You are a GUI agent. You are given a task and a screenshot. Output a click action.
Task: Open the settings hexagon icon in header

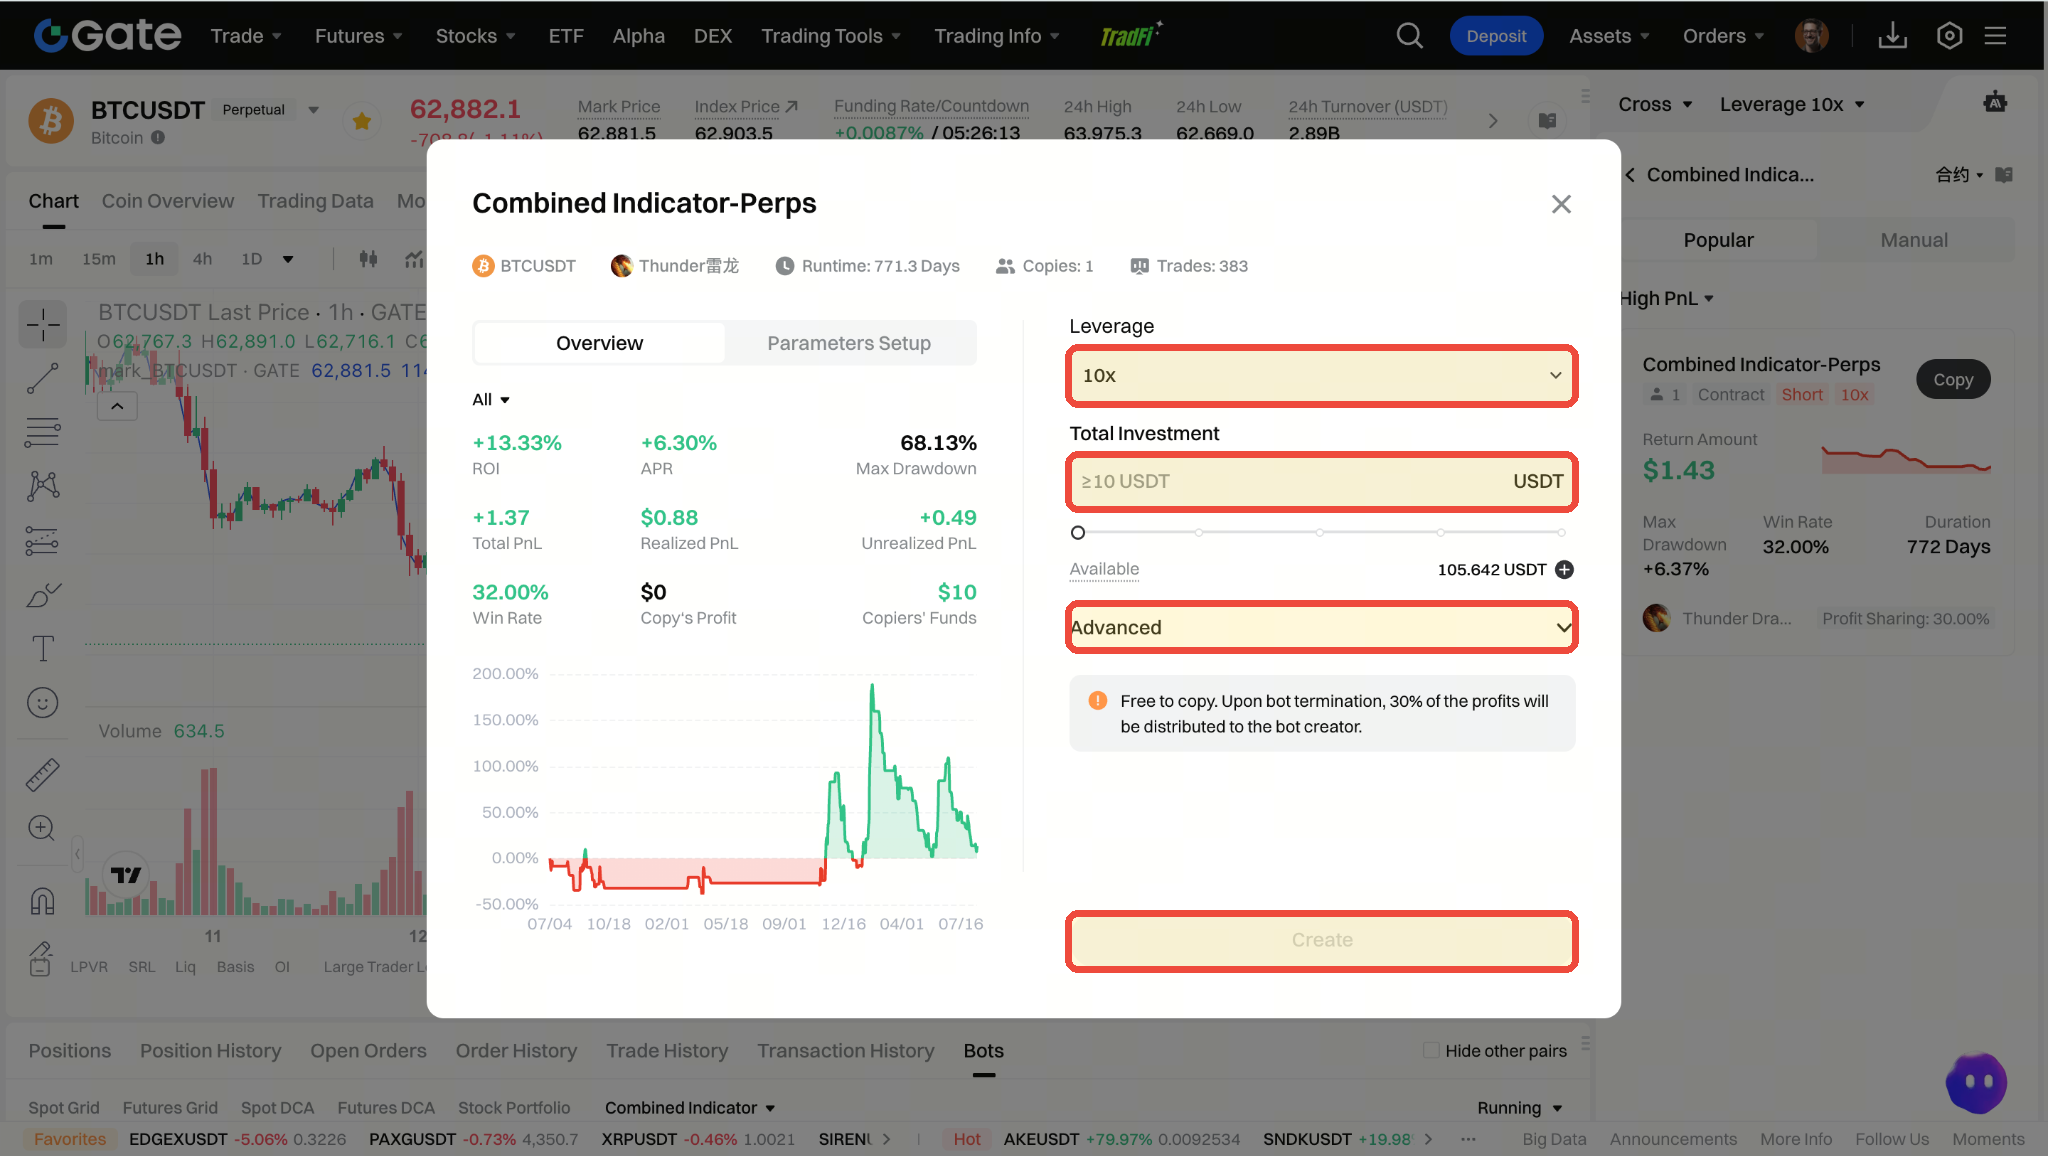[x=1949, y=36]
